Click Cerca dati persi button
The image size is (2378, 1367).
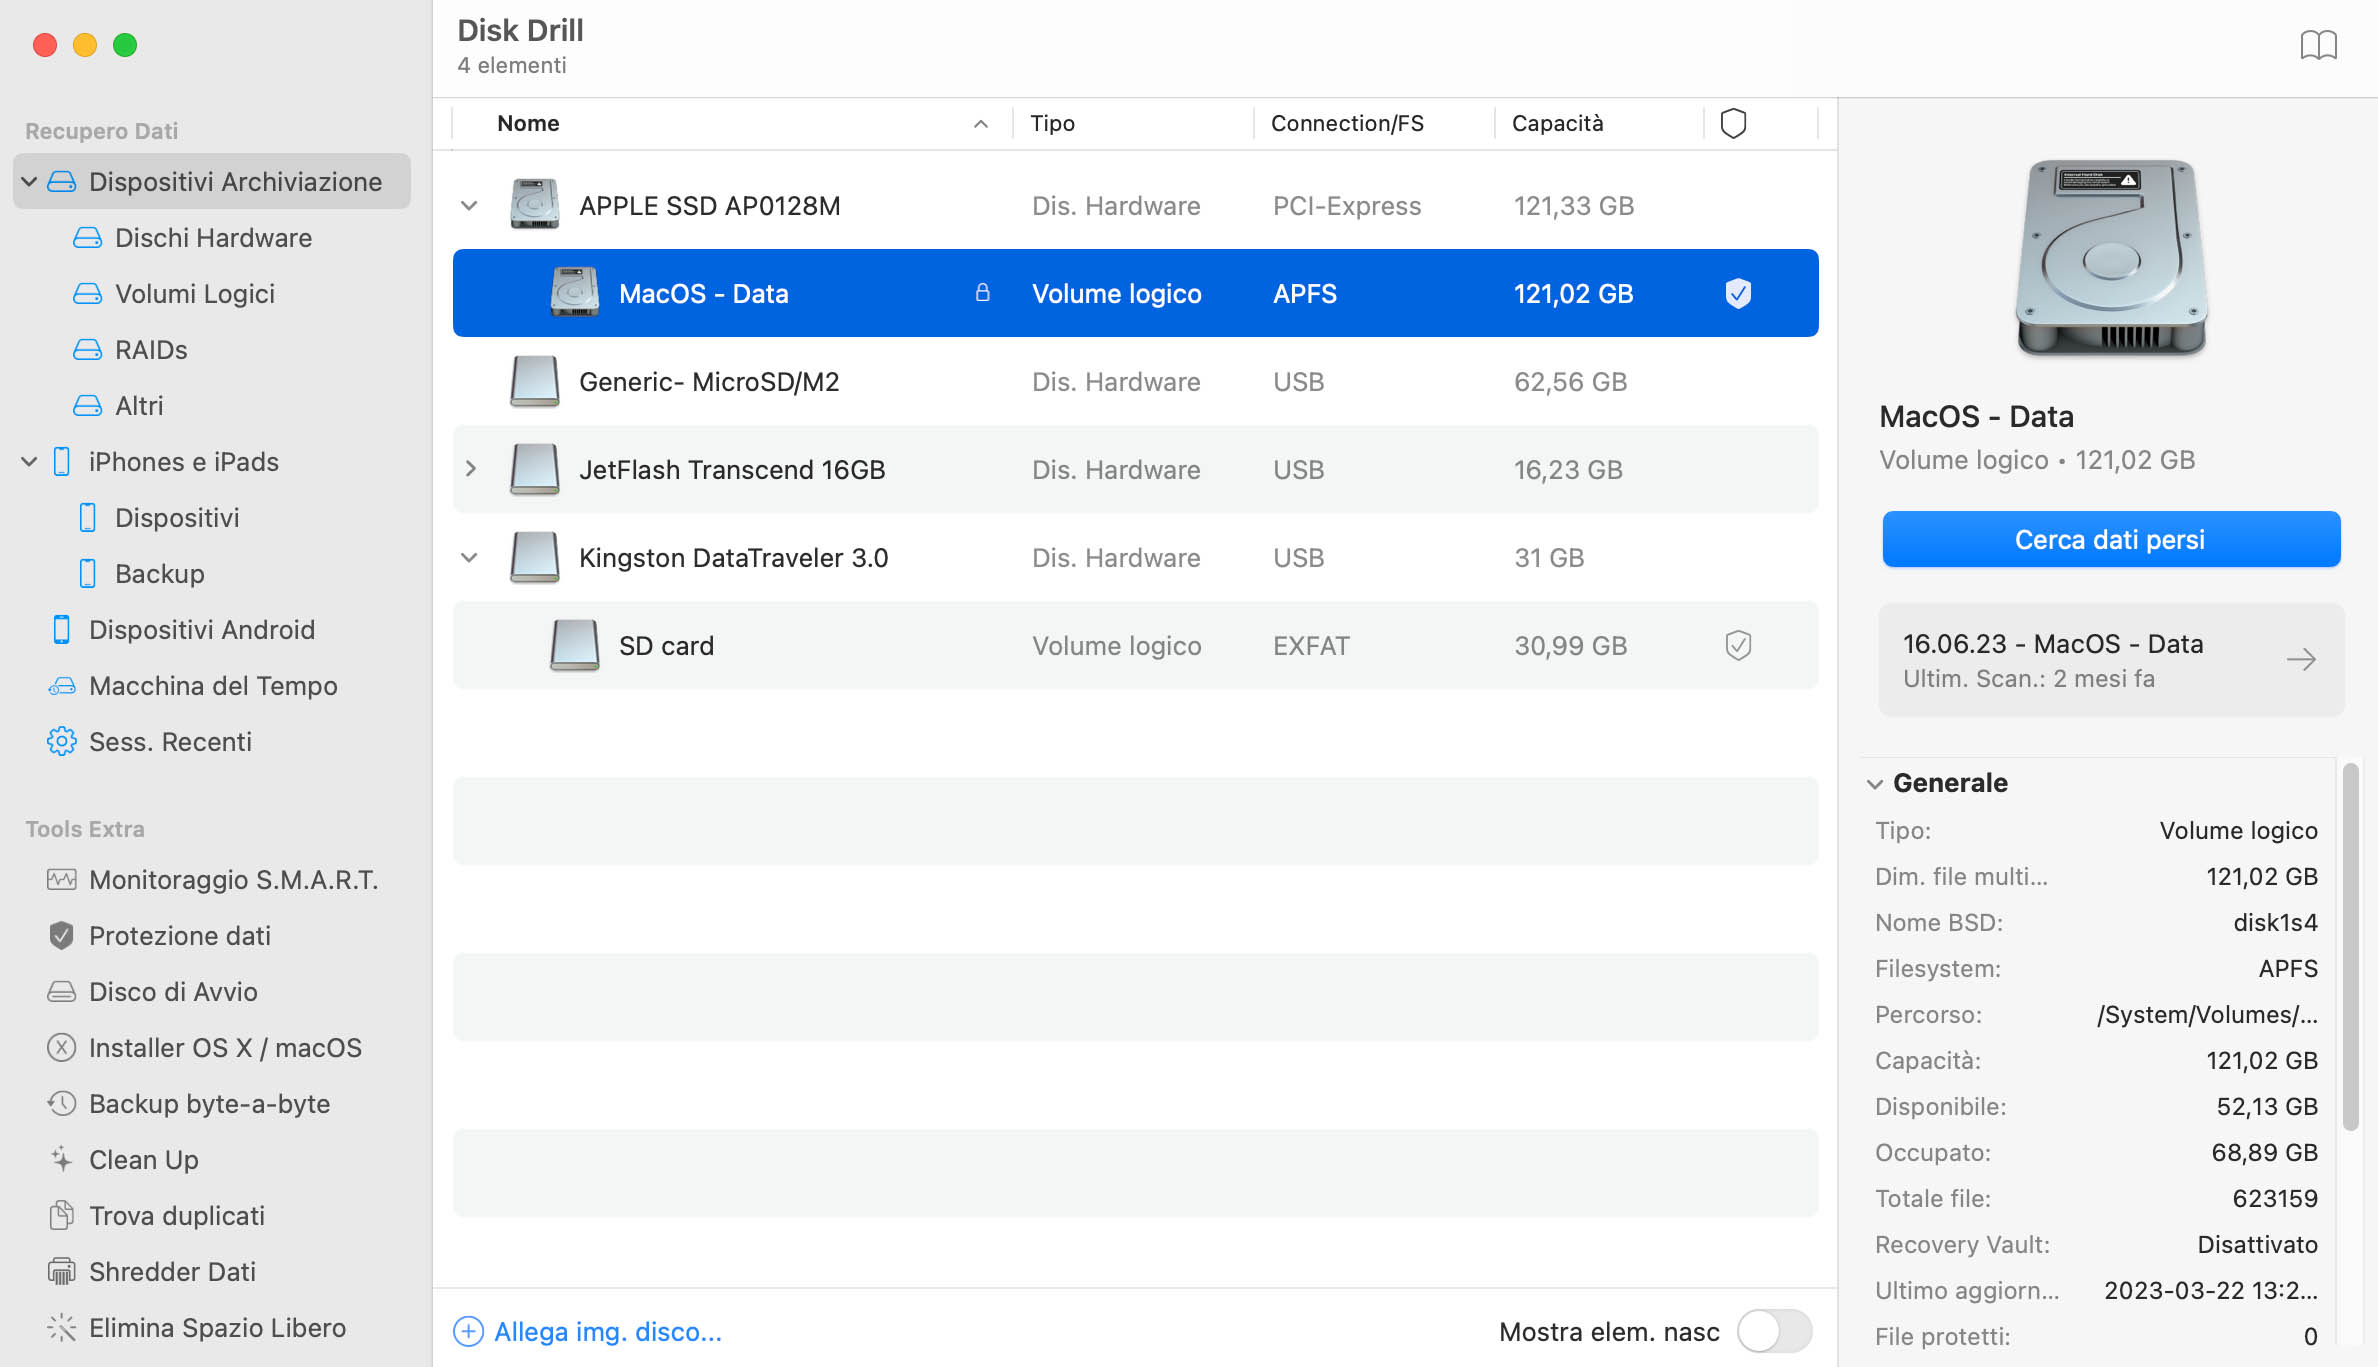2111,539
